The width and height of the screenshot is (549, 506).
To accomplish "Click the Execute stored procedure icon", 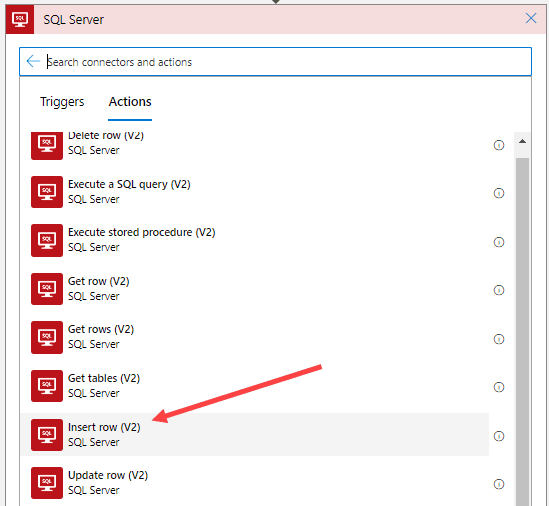I will coord(47,240).
